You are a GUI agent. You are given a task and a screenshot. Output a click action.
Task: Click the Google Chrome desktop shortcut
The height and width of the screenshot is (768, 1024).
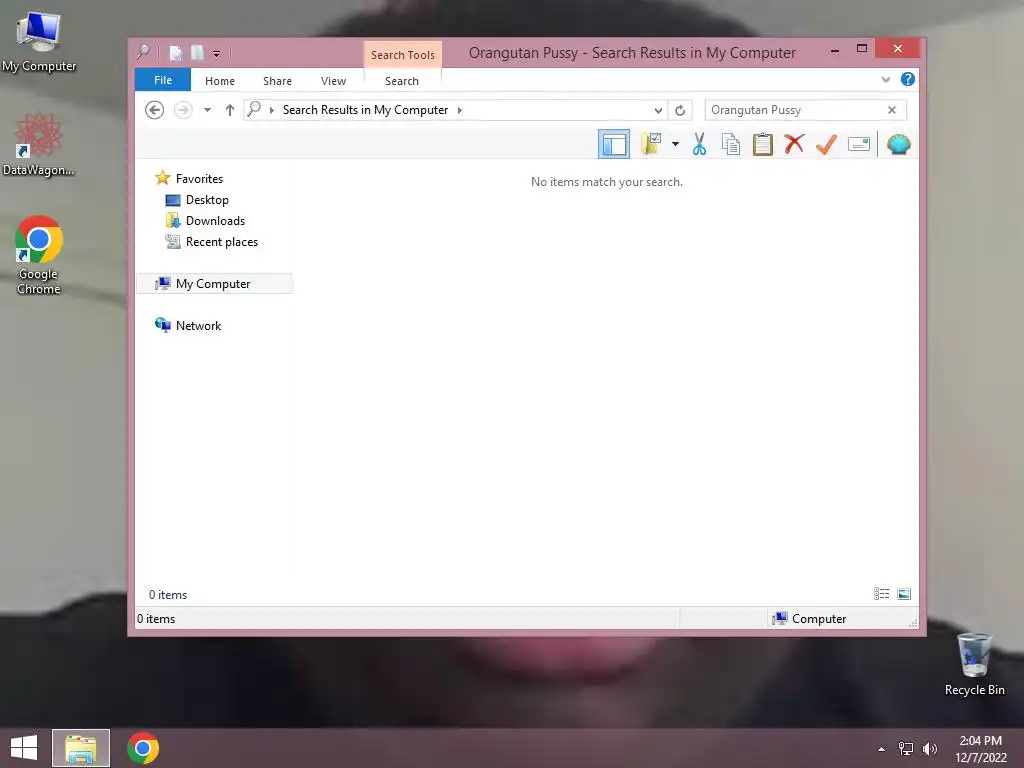click(39, 255)
